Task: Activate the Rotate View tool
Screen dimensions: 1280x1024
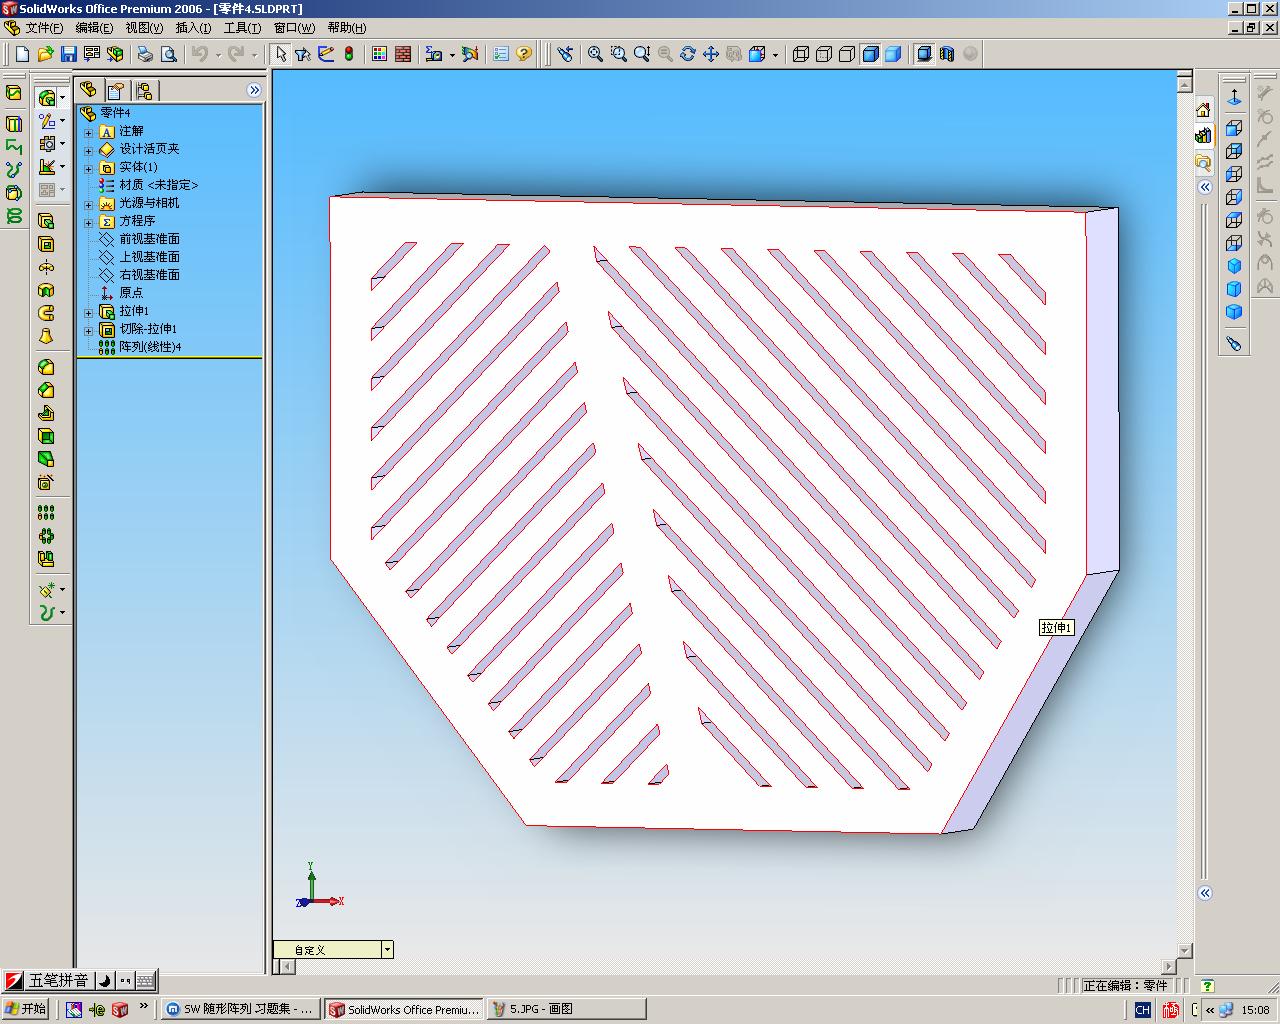Action: (687, 54)
